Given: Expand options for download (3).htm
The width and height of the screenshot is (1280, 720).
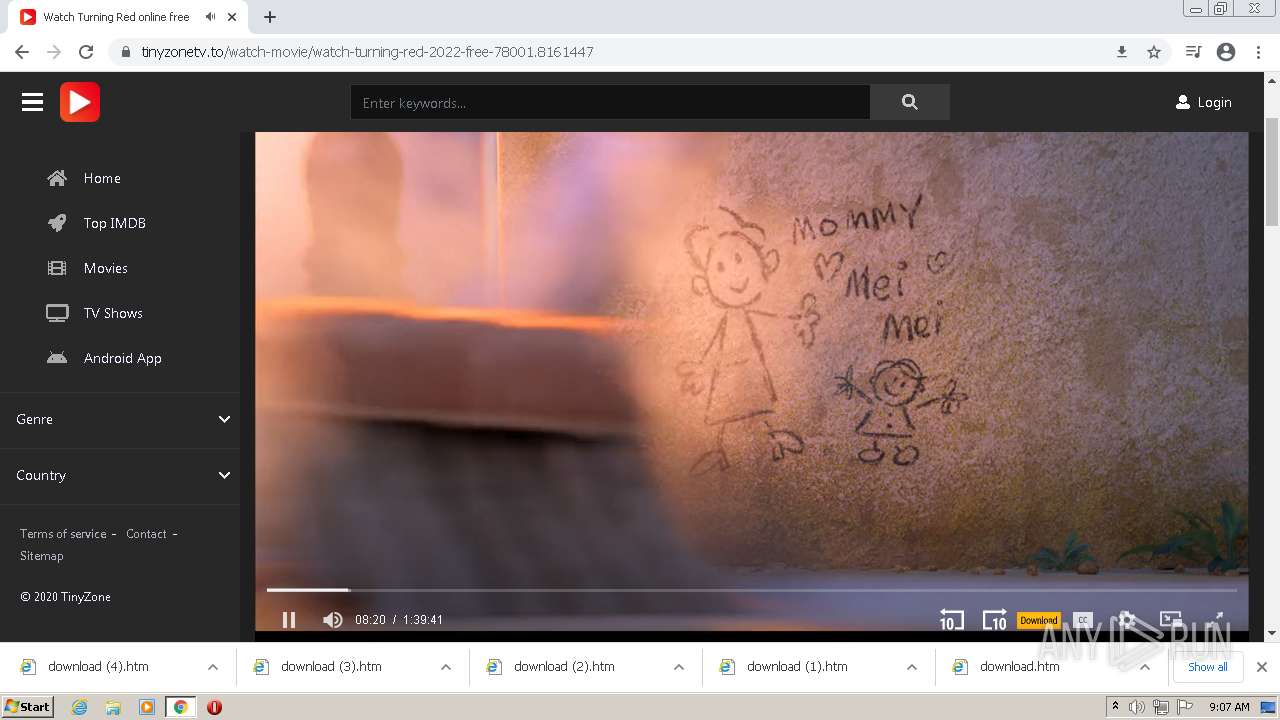Looking at the screenshot, I should pos(446,667).
